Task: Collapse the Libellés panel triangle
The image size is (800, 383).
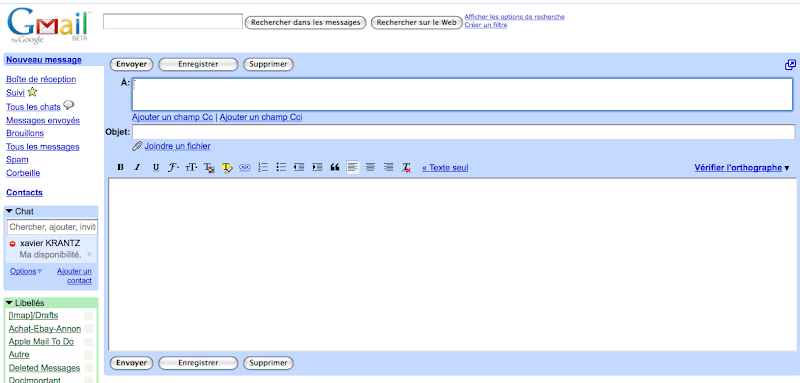Action: [9, 303]
